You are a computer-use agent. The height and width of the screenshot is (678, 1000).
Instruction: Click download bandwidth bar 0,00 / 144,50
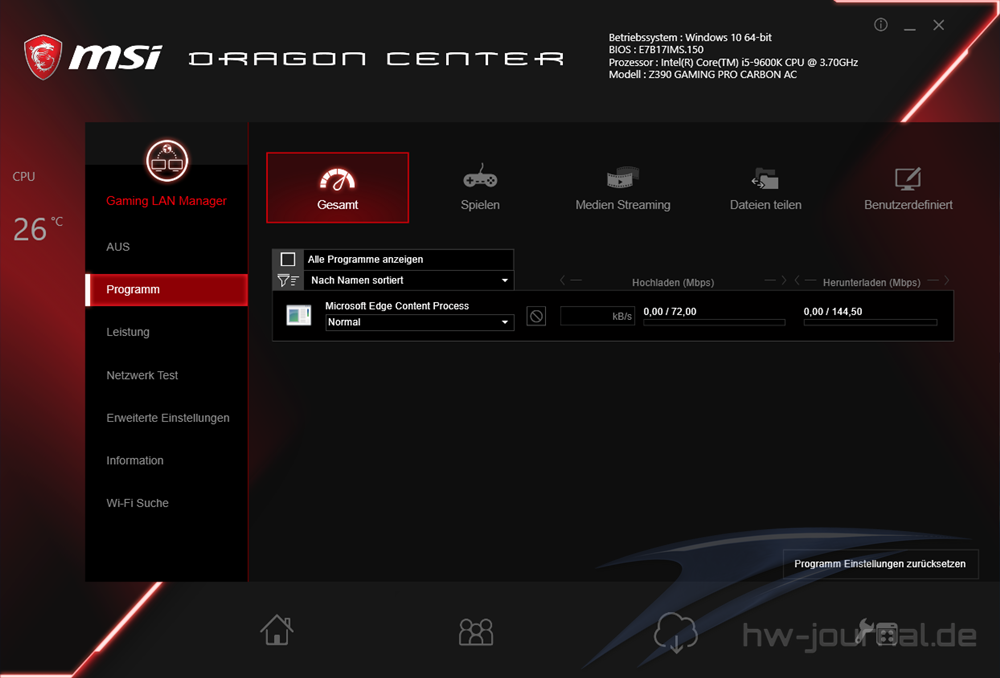pos(871,323)
